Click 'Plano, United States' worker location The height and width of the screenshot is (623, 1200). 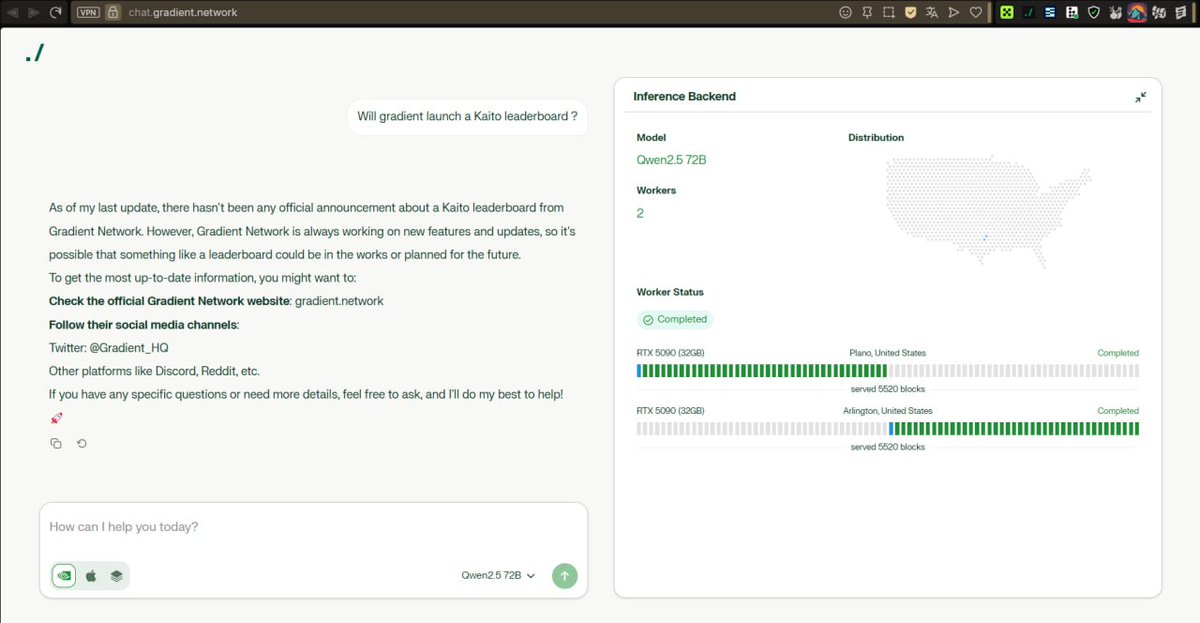(888, 353)
